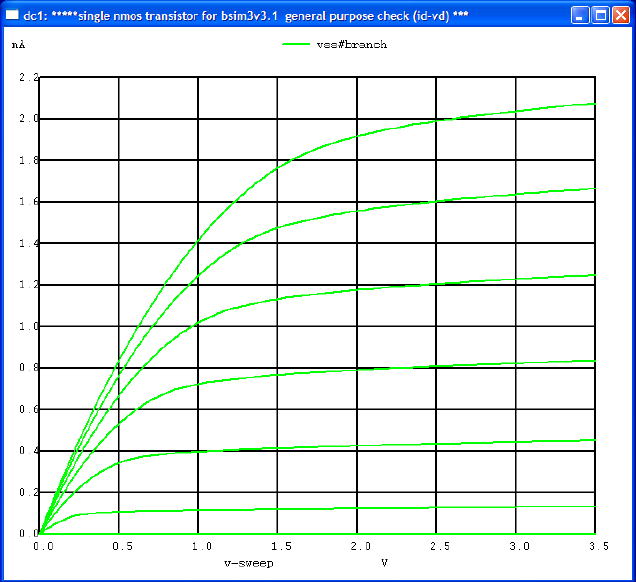
Task: Click the 0.5 tick on the x-axis
Action: 122,546
